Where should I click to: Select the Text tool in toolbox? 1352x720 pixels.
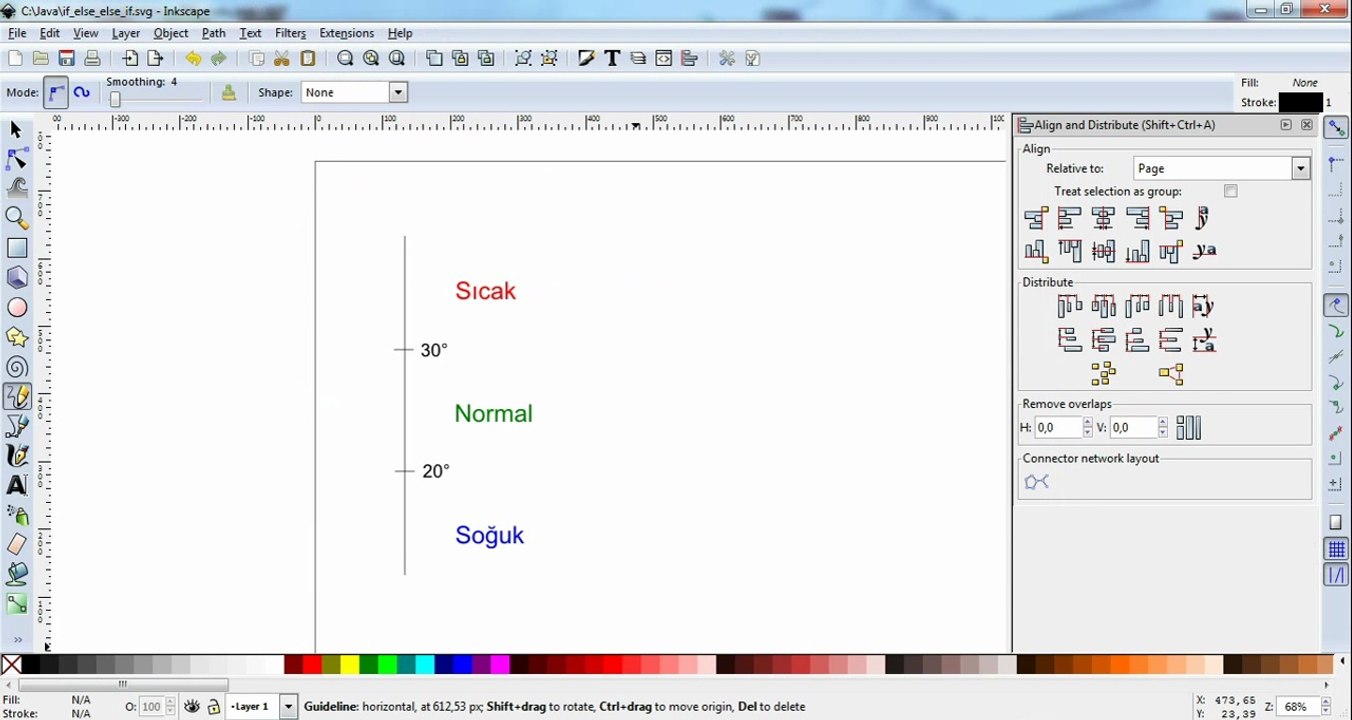click(16, 486)
